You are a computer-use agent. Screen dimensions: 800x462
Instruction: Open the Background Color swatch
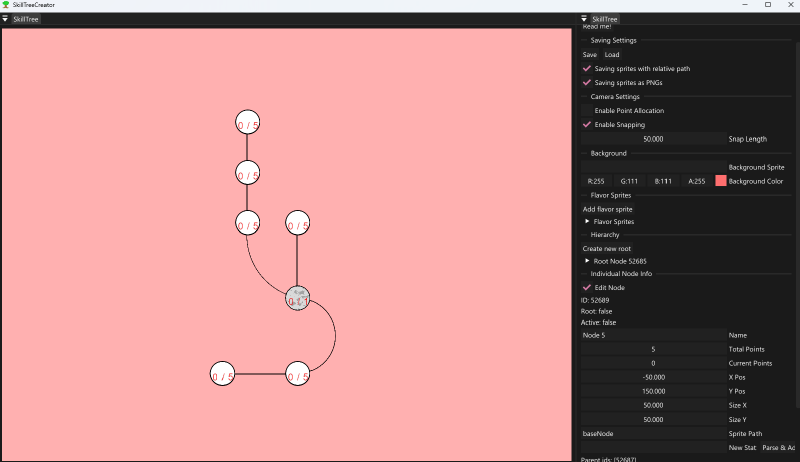[x=721, y=181]
